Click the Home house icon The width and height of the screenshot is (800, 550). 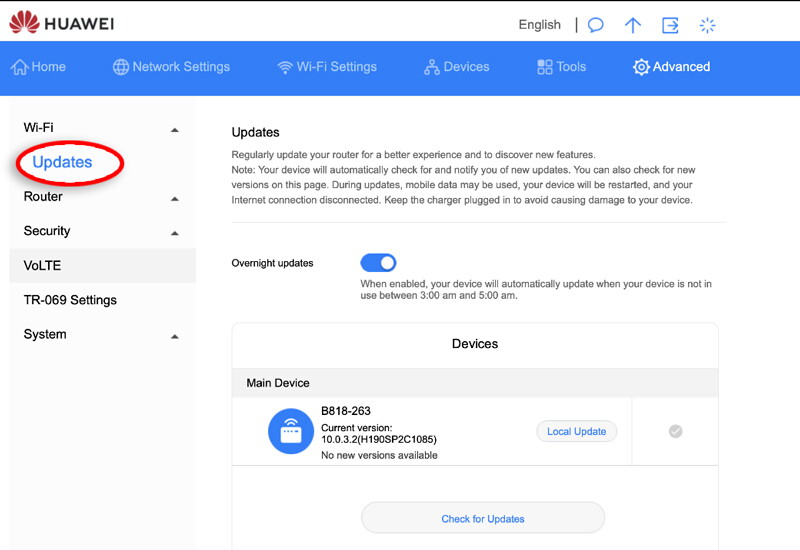tap(20, 67)
